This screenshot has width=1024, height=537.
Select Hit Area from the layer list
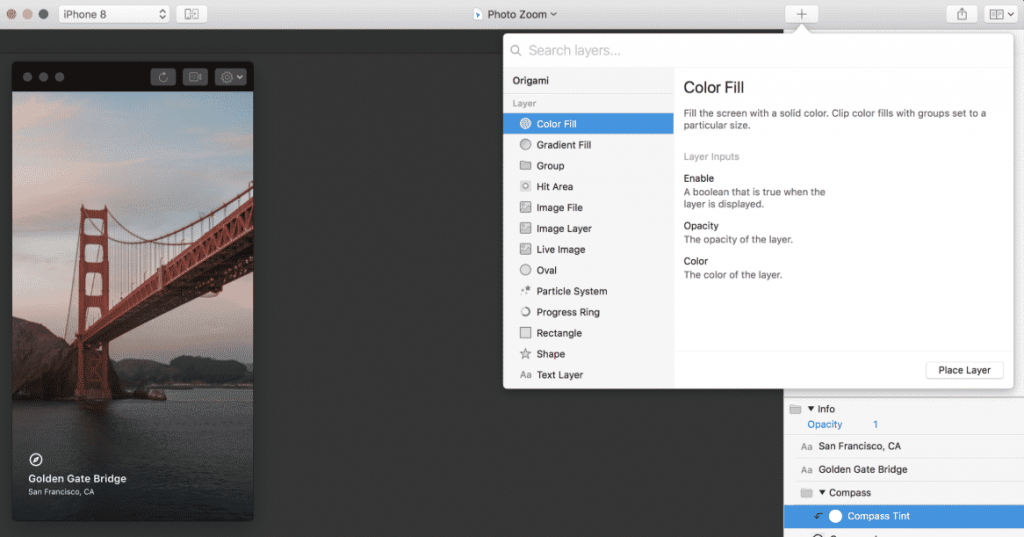[x=554, y=187]
